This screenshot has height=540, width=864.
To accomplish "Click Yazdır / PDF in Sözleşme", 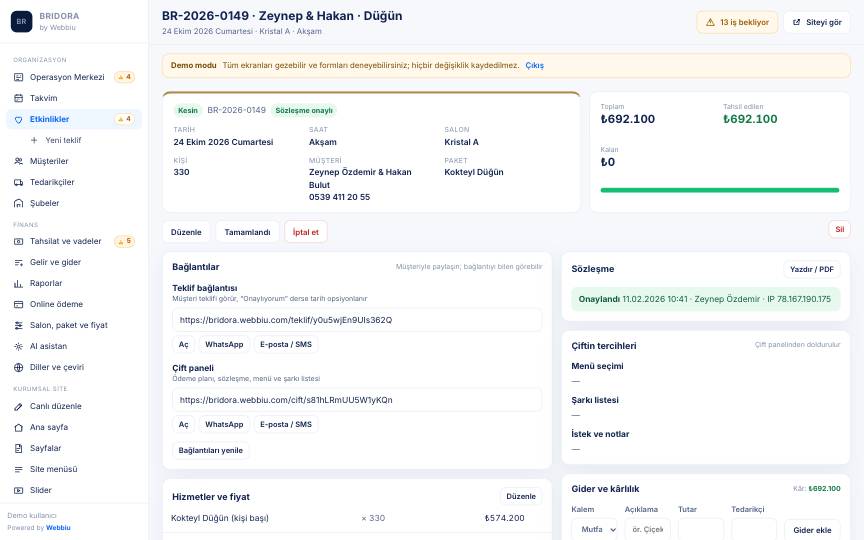I will point(812,269).
